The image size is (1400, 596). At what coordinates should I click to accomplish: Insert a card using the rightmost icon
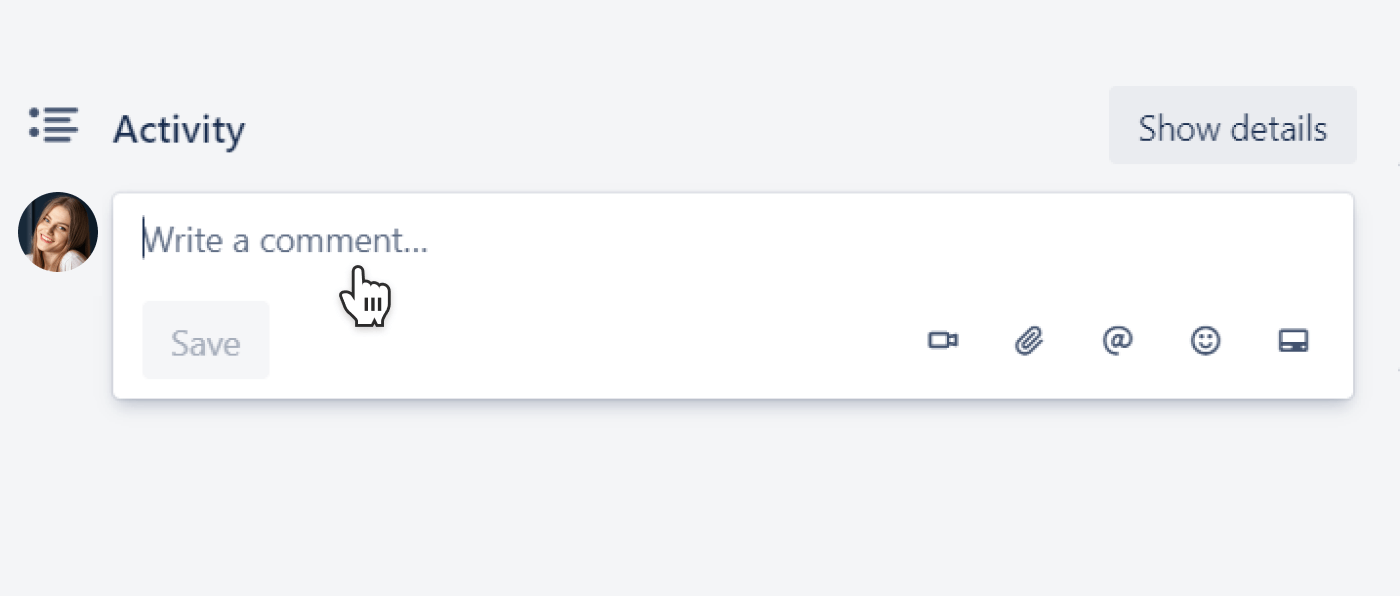point(1294,340)
